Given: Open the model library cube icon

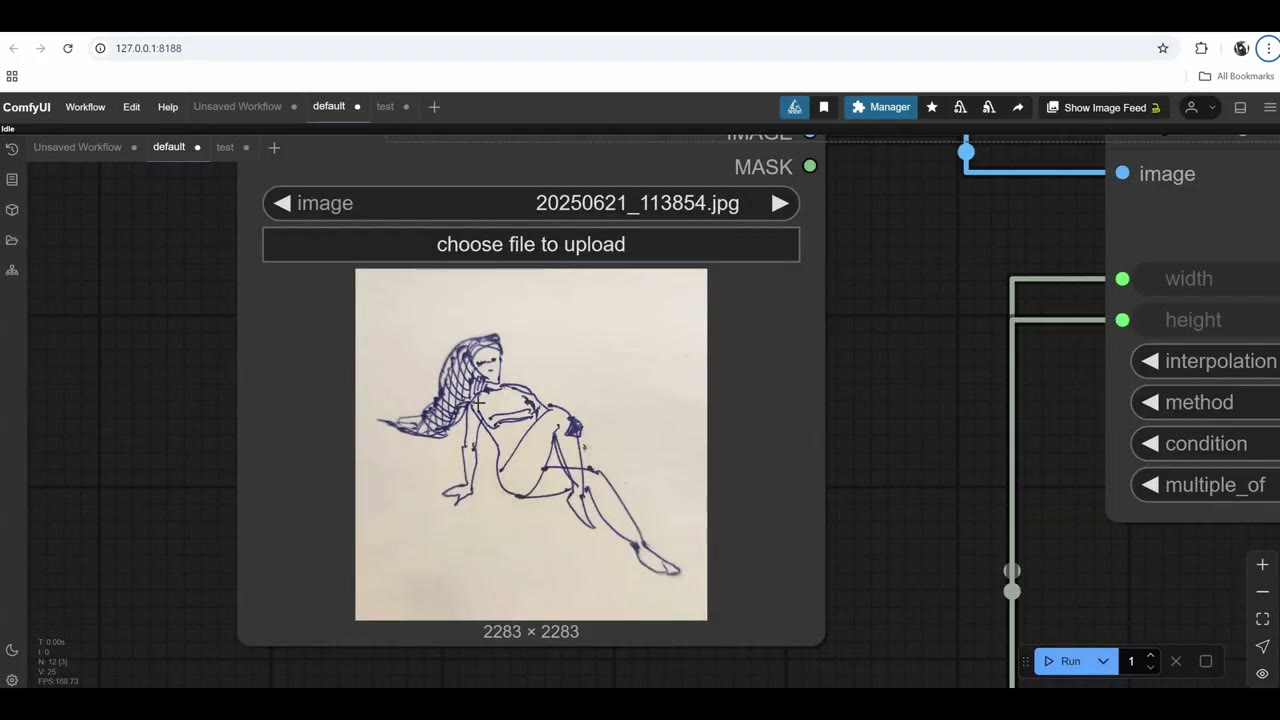Looking at the screenshot, I should (x=12, y=210).
